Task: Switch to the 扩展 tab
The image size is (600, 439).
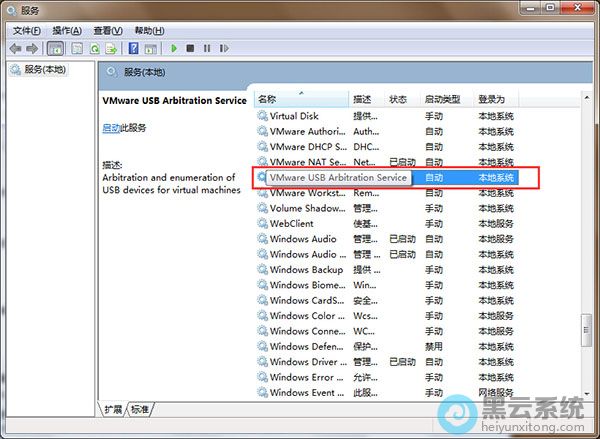Action: tap(113, 409)
